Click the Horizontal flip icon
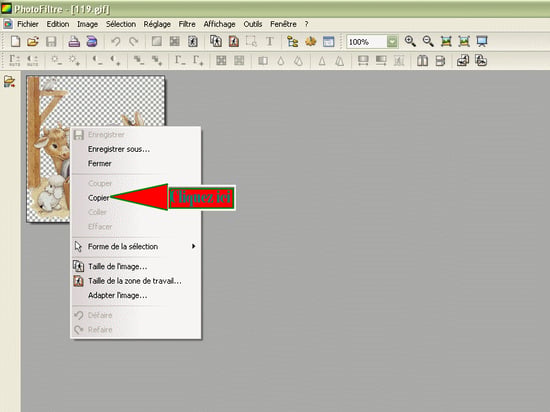 422,61
